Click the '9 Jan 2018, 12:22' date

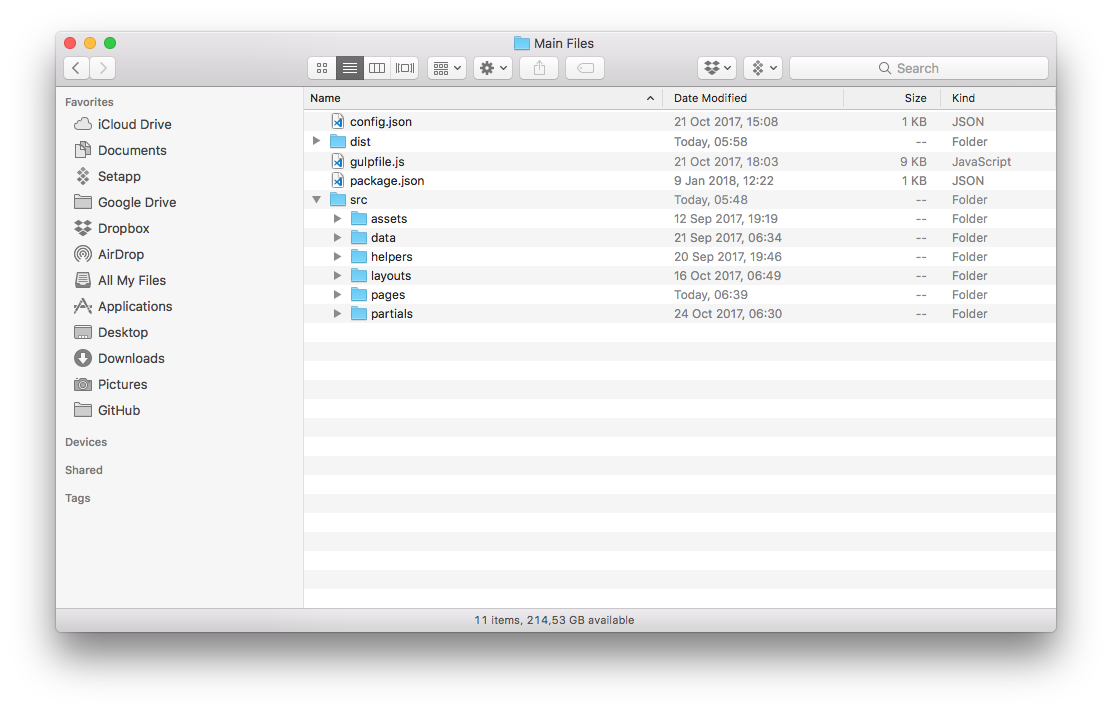point(723,181)
